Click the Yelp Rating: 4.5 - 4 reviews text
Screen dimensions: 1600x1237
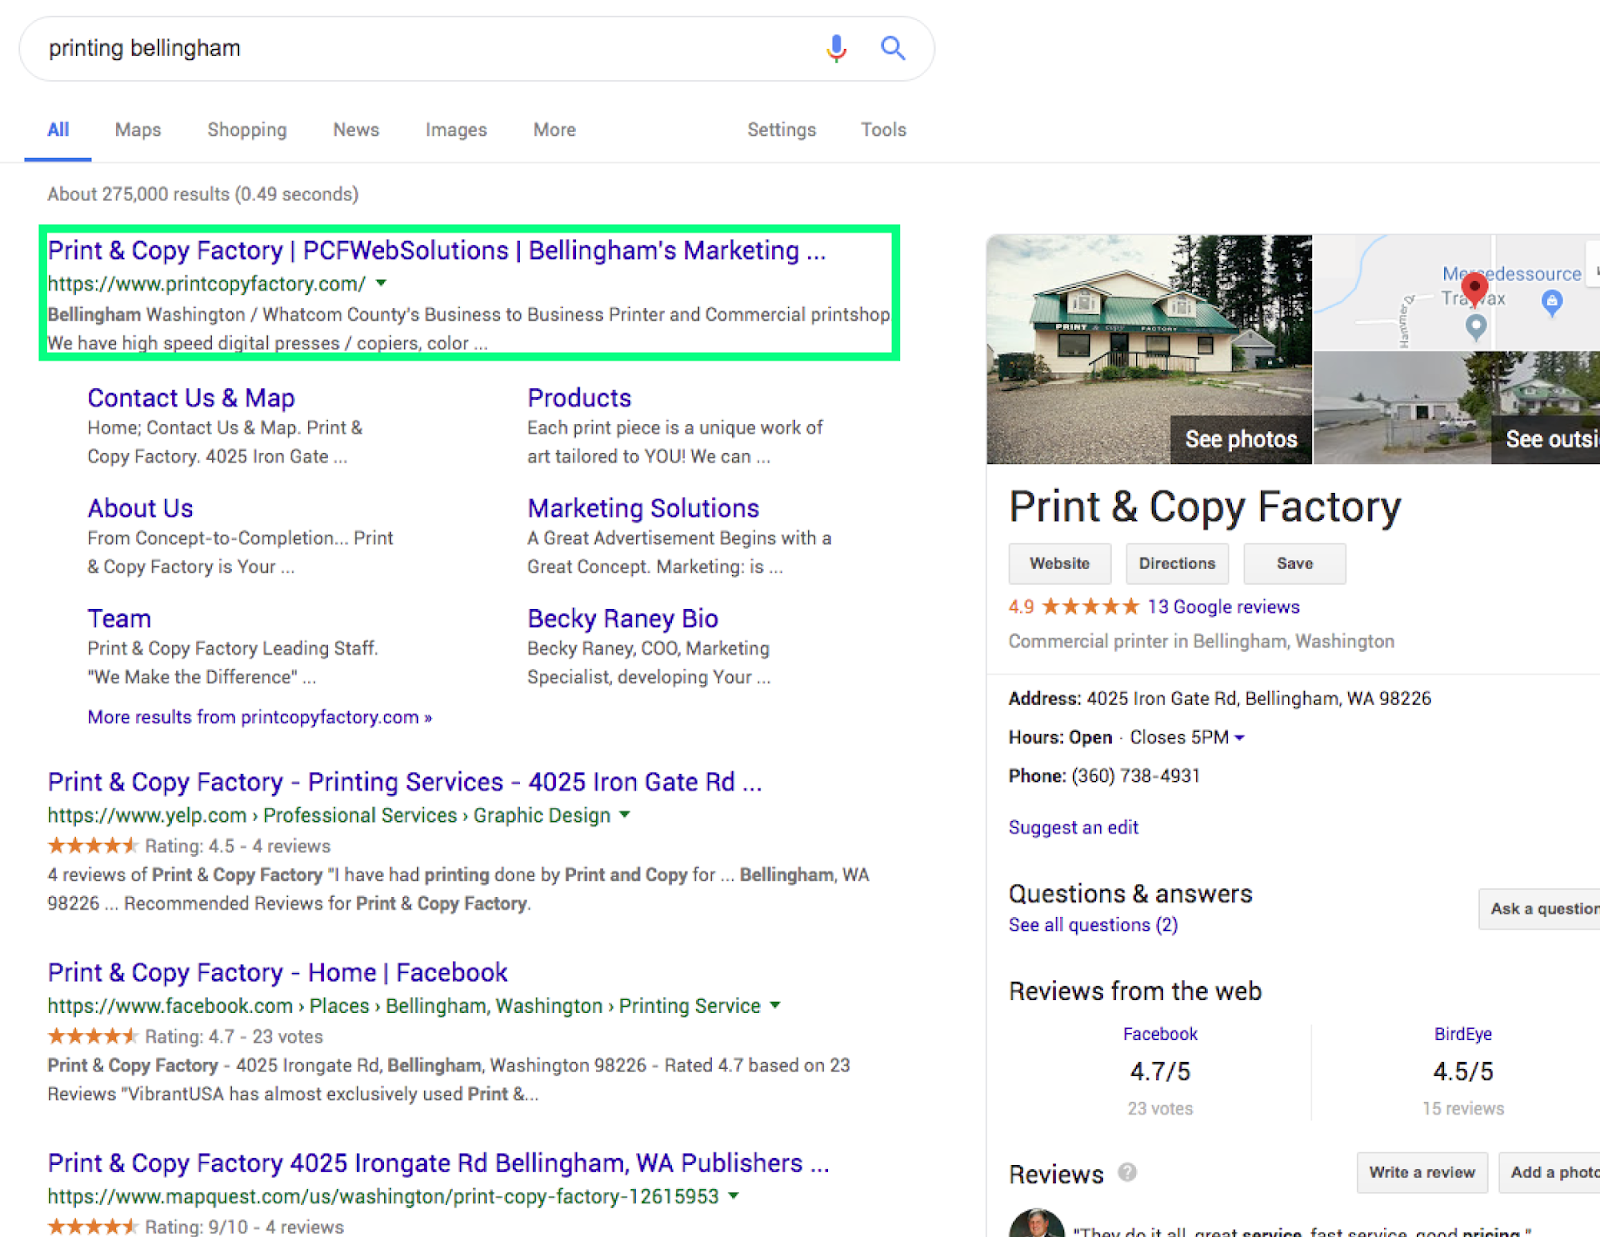[x=238, y=846]
